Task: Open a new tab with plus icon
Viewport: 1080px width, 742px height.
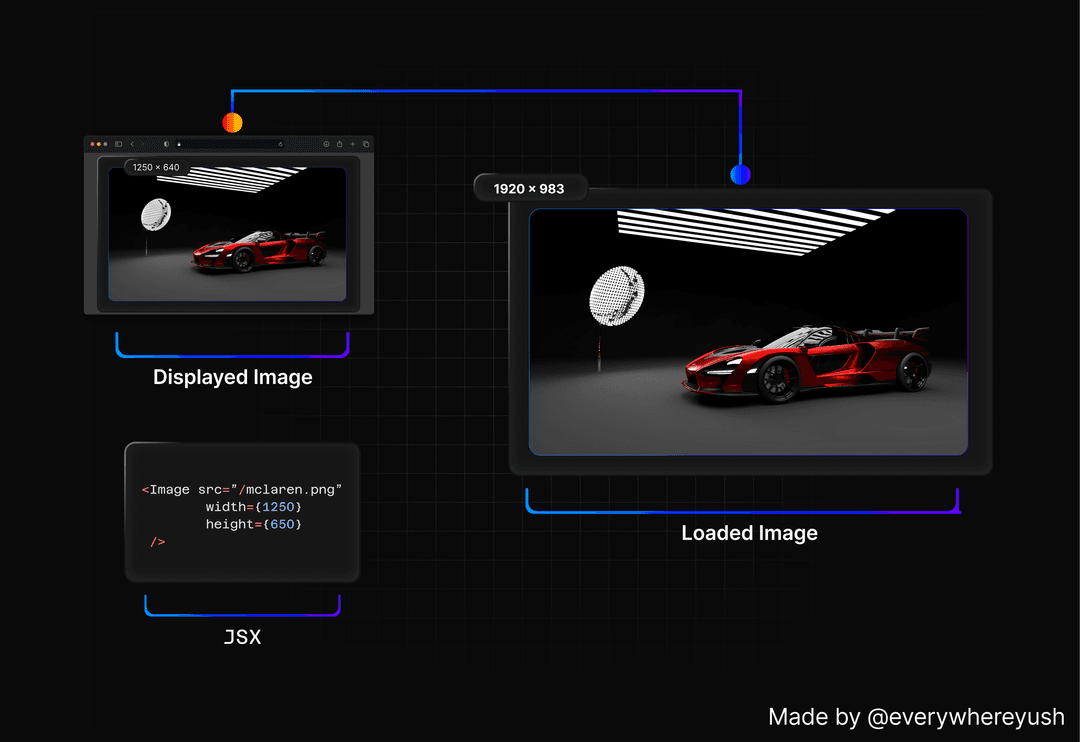Action: pos(353,144)
